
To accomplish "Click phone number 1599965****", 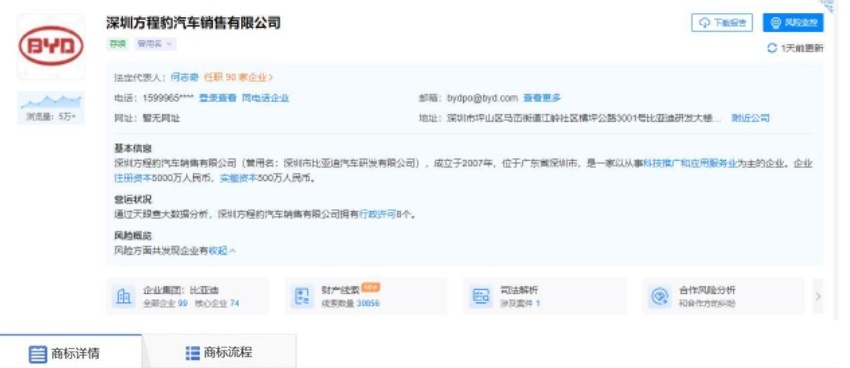I will pos(168,98).
